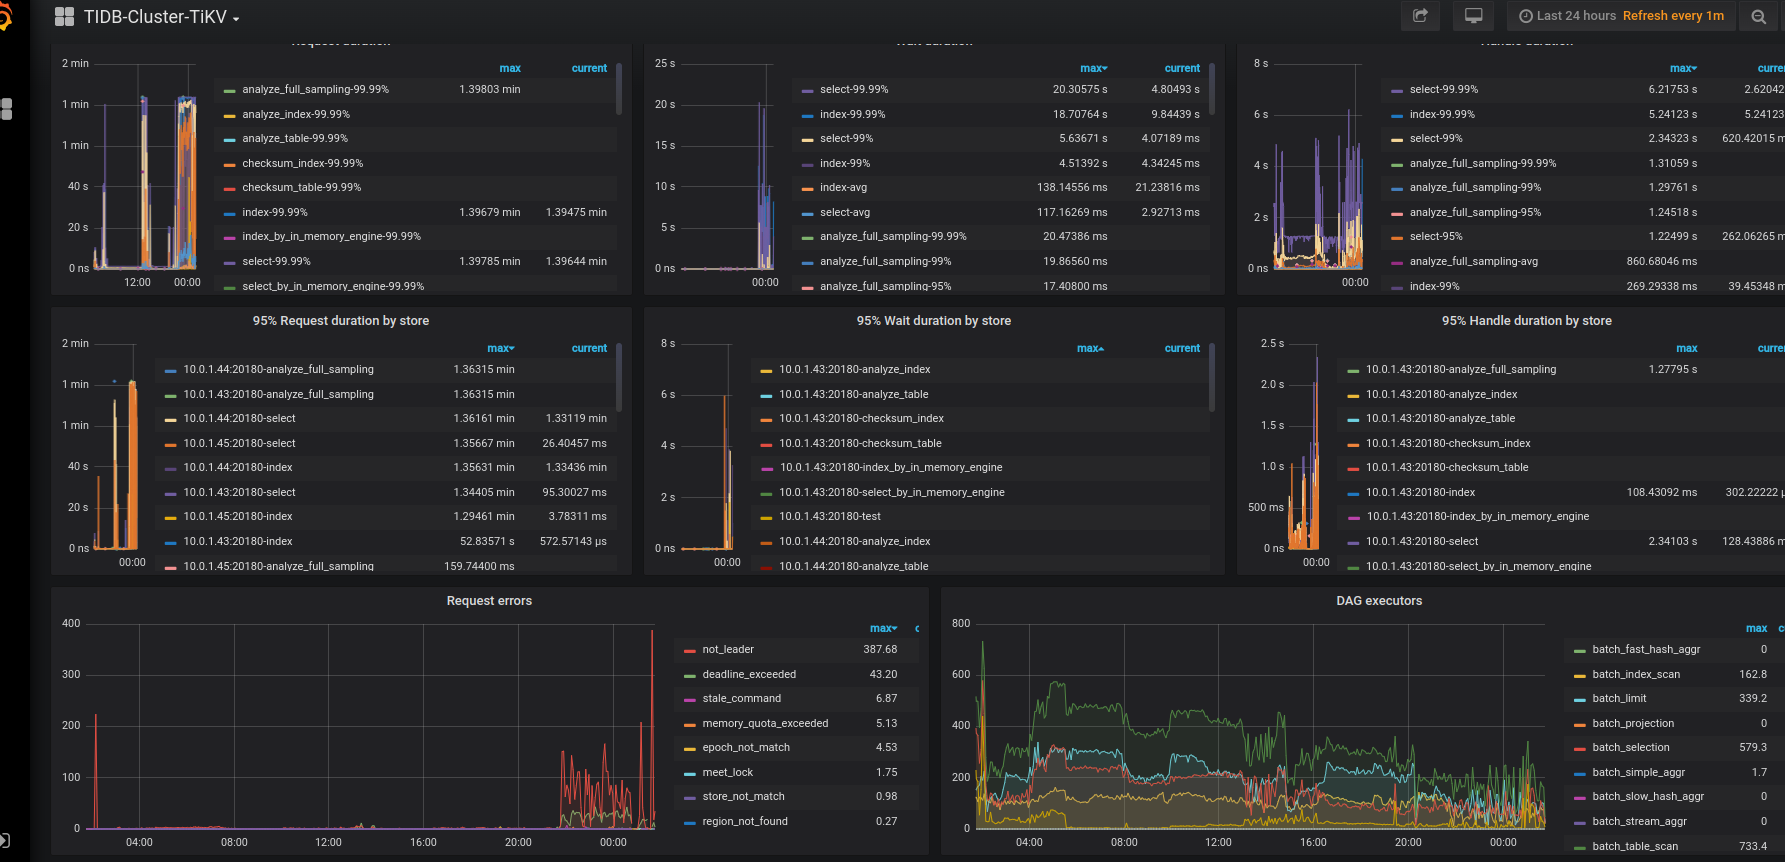Click the Grafana logo in the sidebar
Viewport: 1785px width, 862px height.
[x=4, y=17]
